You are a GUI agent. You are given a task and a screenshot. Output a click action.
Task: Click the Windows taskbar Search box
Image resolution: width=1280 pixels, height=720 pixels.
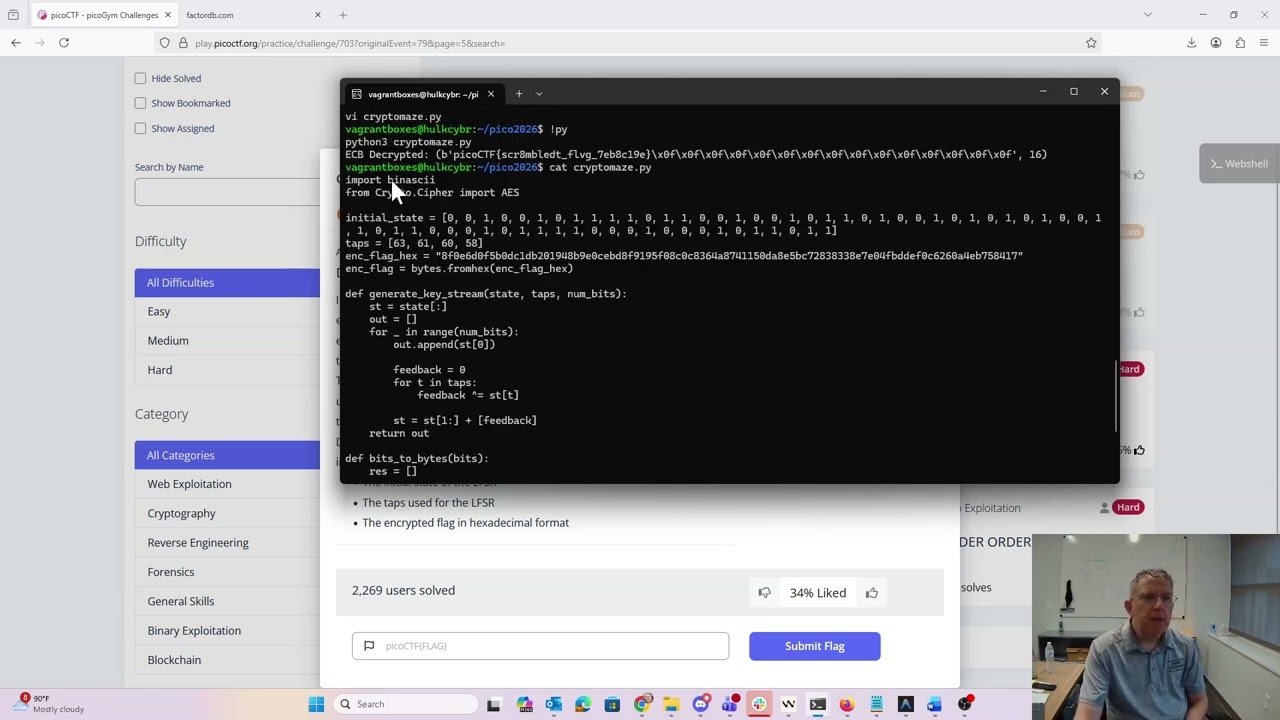coord(405,704)
